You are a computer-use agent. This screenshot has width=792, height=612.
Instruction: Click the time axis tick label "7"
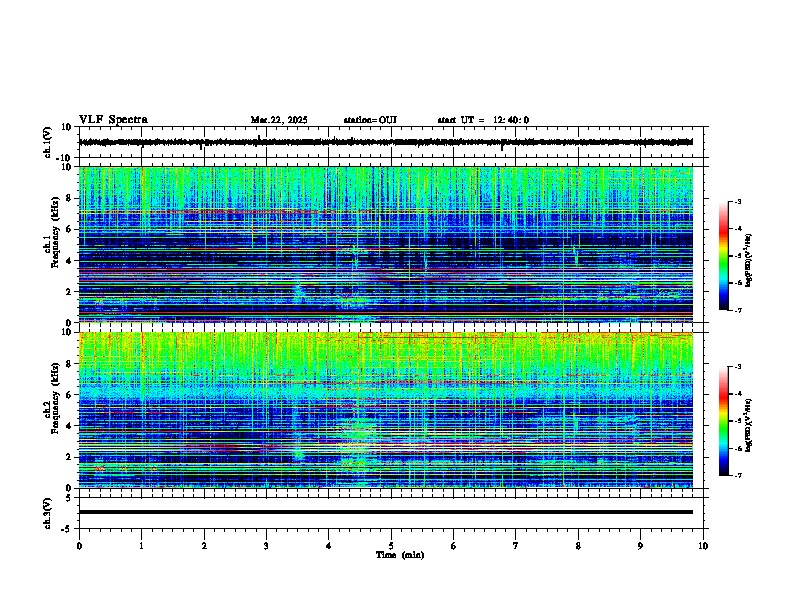(516, 546)
